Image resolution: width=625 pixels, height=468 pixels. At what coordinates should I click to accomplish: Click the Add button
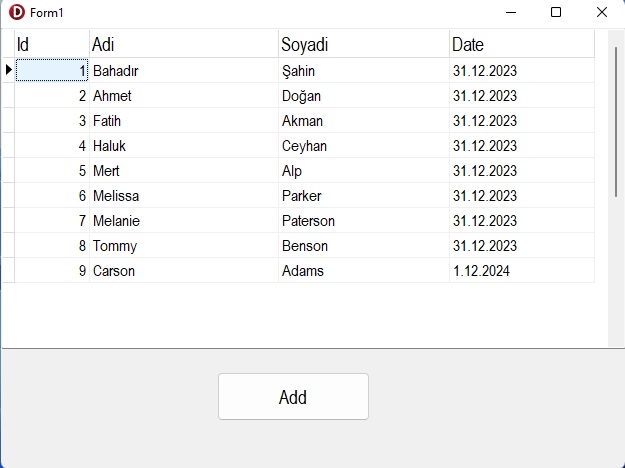[x=293, y=396]
